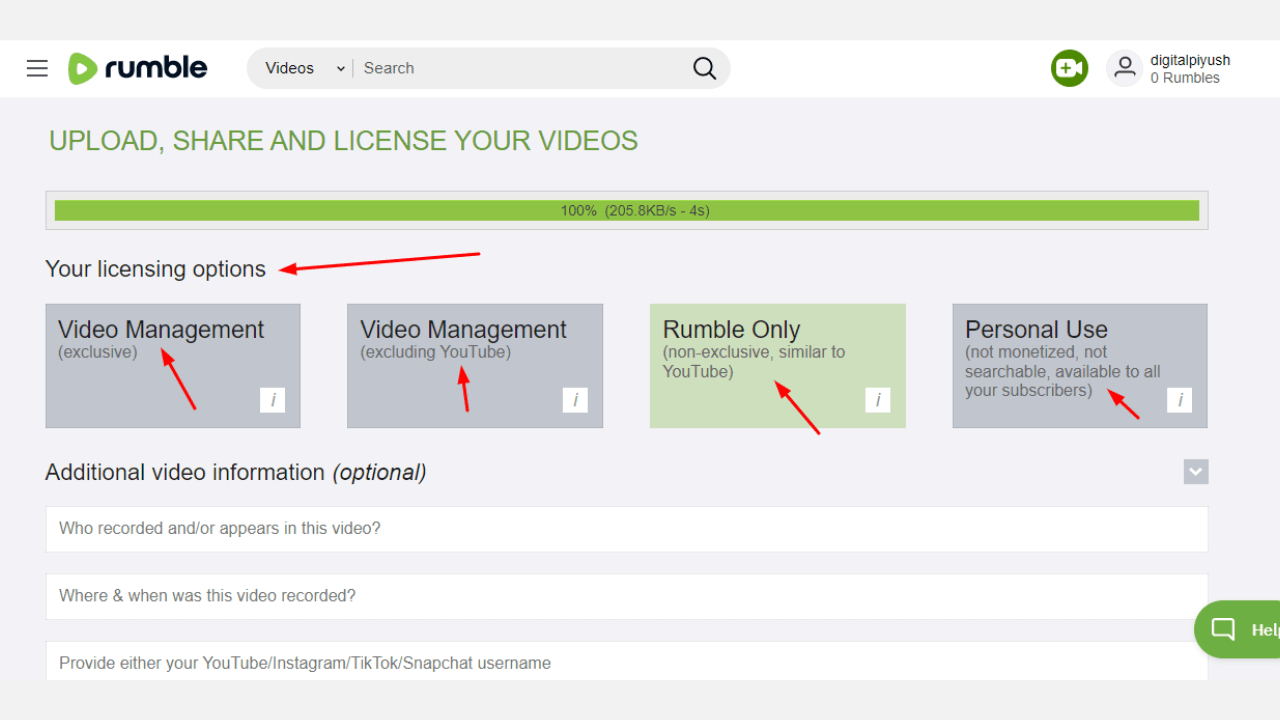Click the Search text field
This screenshot has height=720, width=1280.
coord(520,68)
